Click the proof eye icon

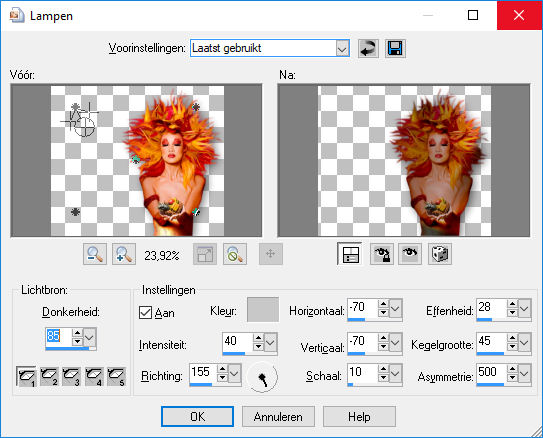point(410,254)
